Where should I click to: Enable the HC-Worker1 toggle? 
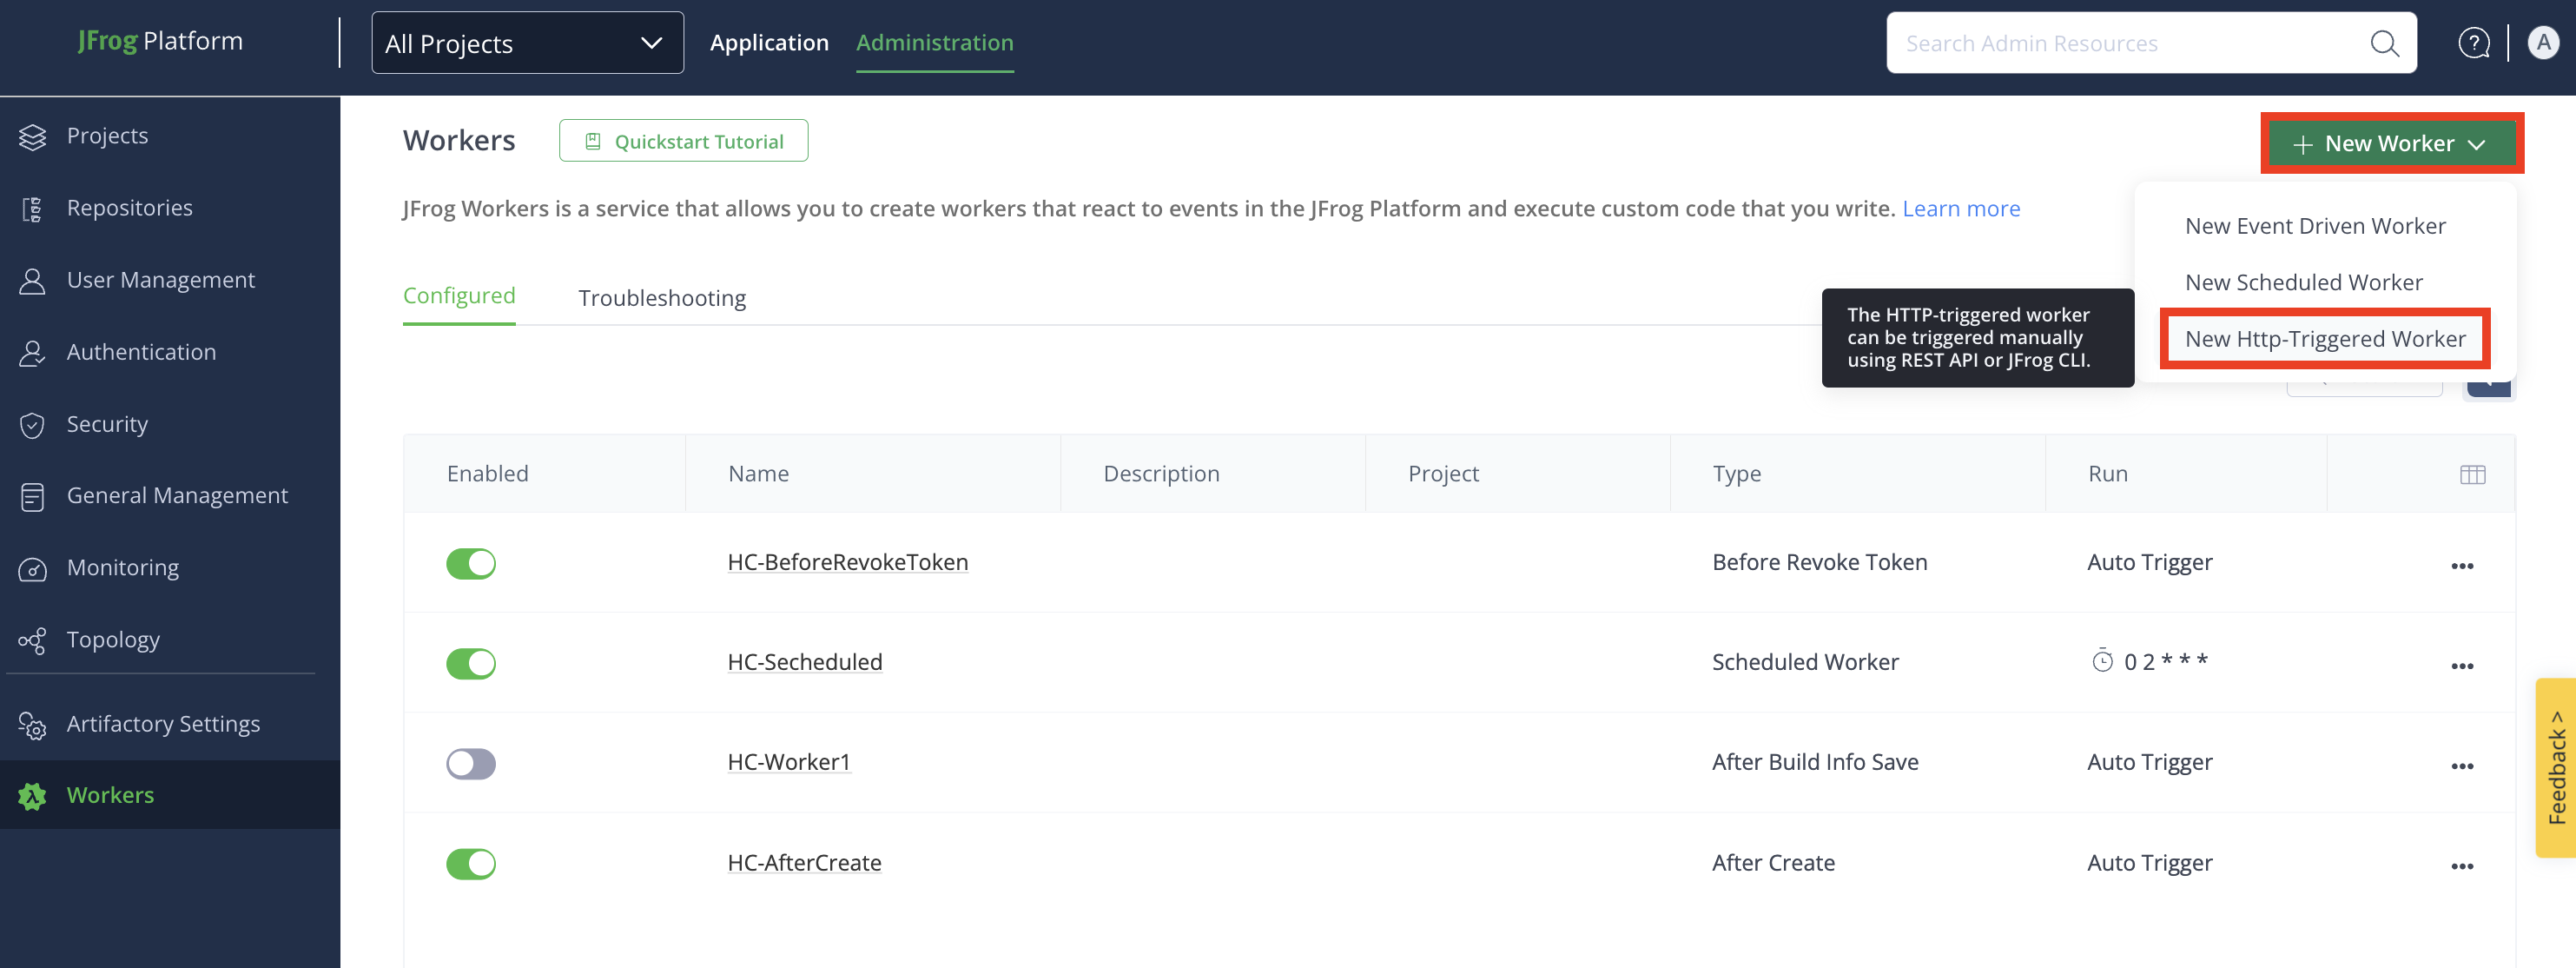[x=471, y=763]
